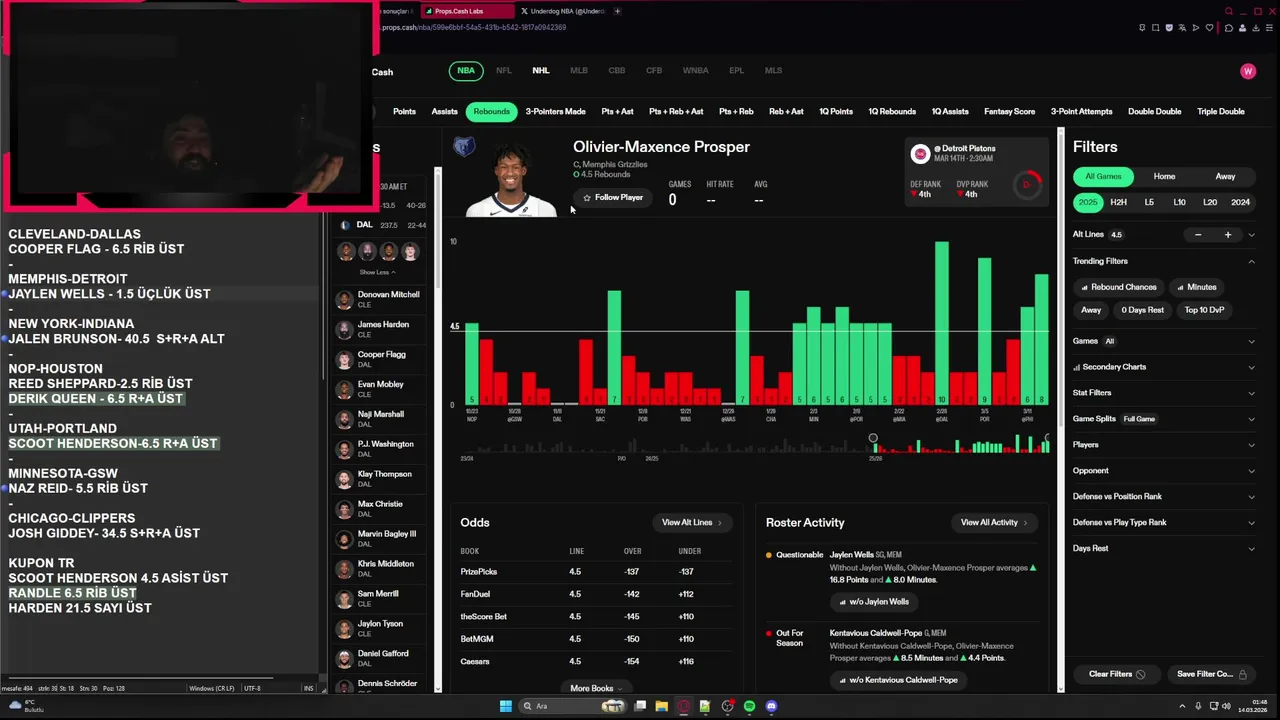Switch to the NFL league tab
The image size is (1280, 720).
coord(504,71)
